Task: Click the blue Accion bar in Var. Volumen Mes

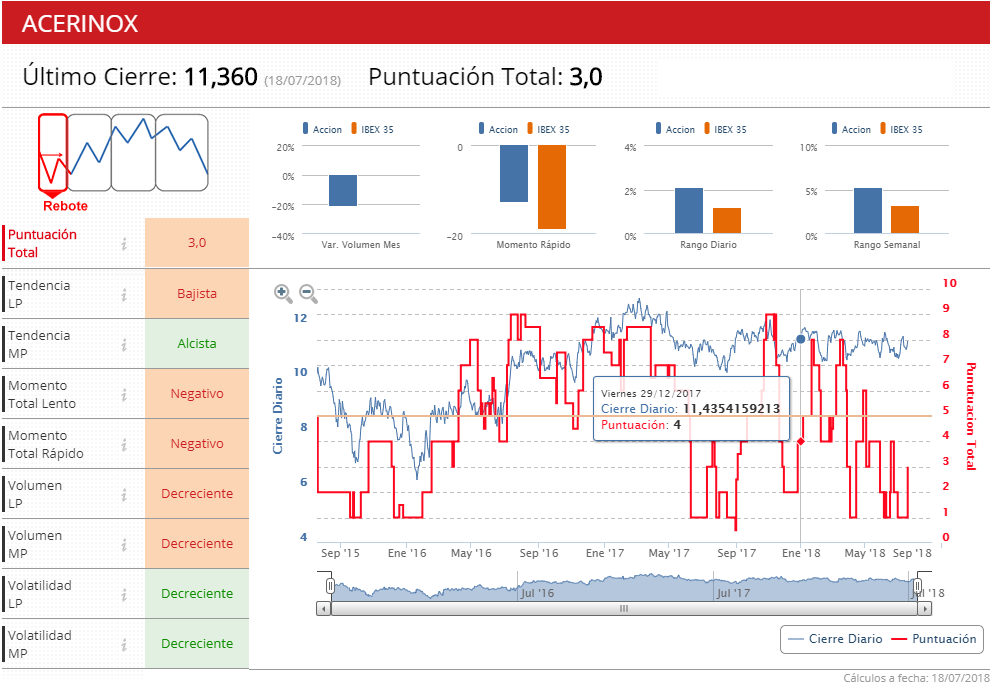Action: click(x=343, y=191)
